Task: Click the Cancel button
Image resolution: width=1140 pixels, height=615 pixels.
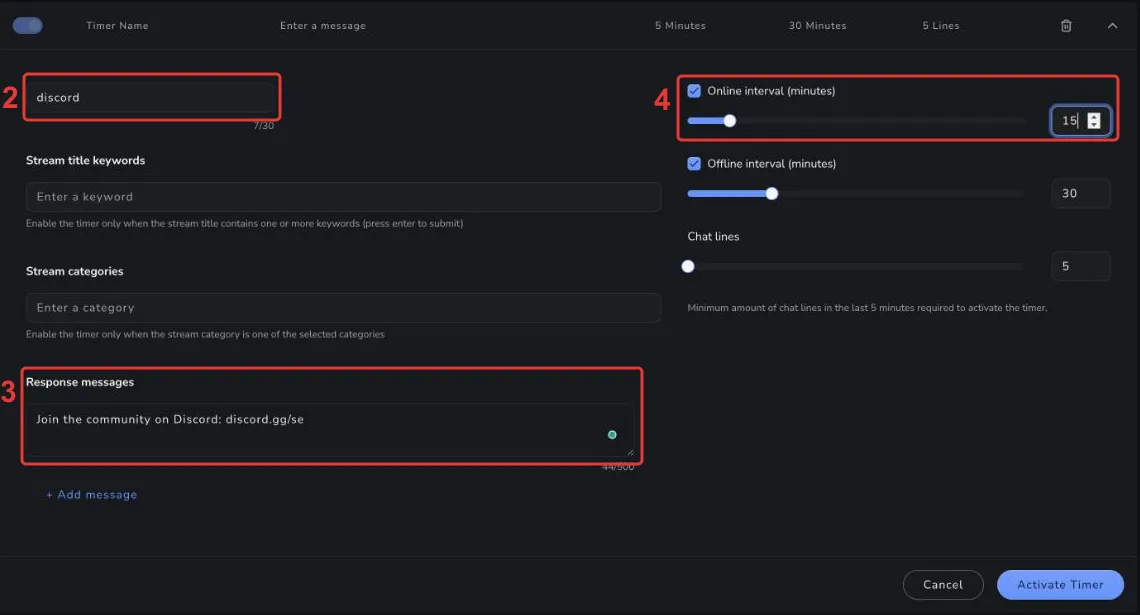Action: pos(943,584)
